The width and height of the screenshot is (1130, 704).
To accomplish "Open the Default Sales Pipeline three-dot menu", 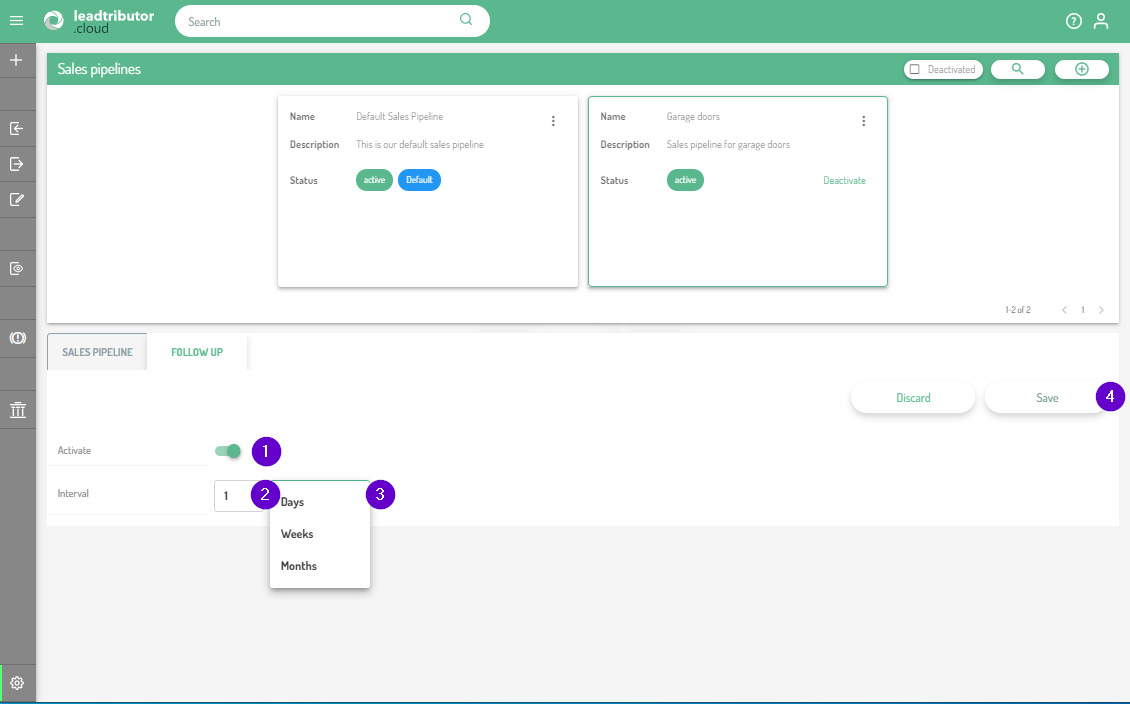I will point(553,121).
